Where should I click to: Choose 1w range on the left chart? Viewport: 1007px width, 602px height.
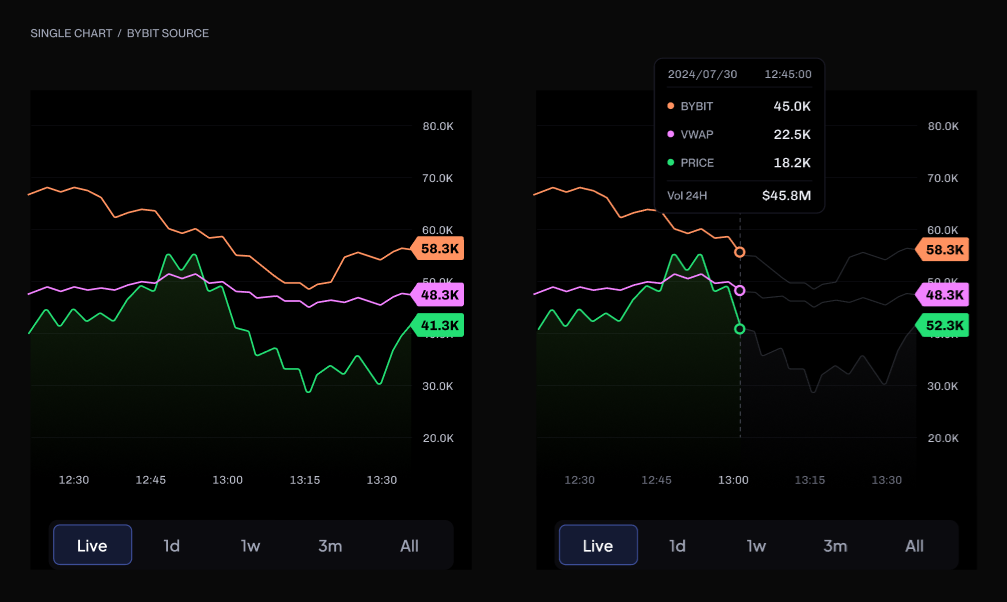(250, 546)
